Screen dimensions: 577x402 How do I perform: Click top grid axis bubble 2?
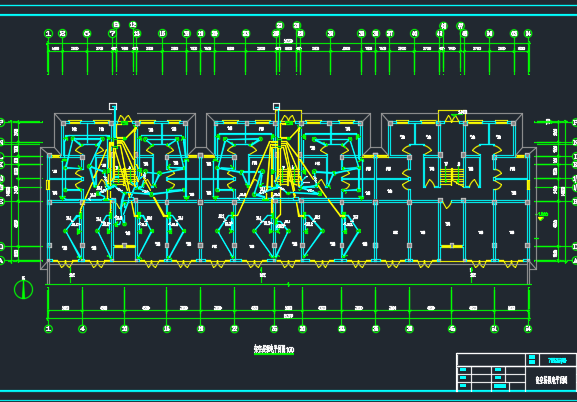coord(63,34)
